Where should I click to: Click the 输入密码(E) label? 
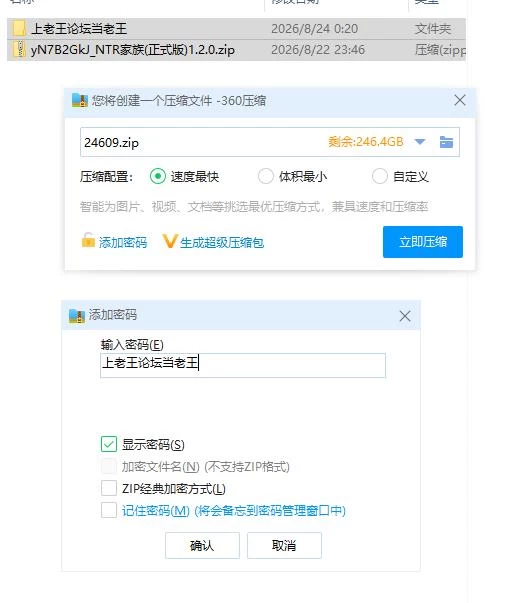(x=132, y=345)
